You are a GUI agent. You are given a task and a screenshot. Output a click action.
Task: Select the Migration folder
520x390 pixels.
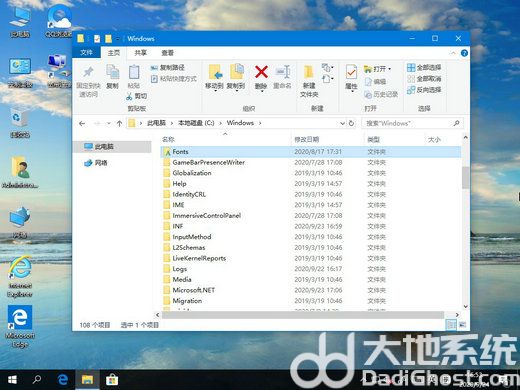[311, 301]
